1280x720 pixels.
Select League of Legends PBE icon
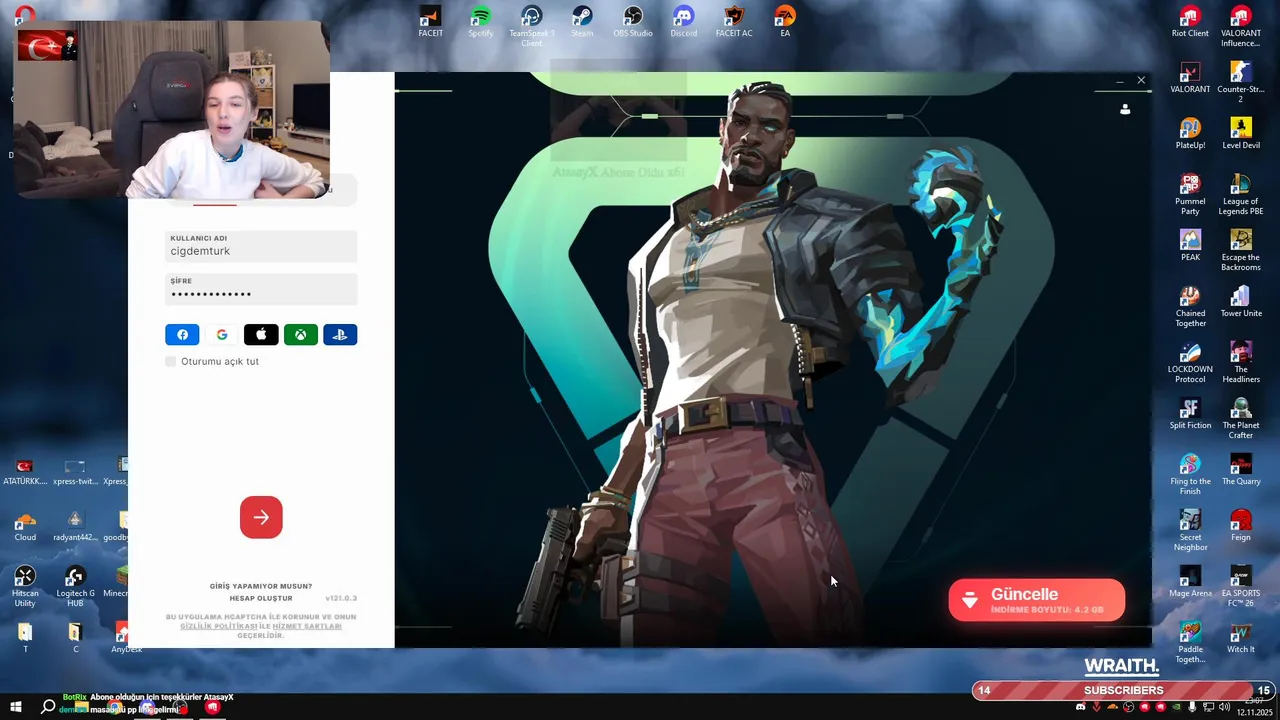(1241, 194)
